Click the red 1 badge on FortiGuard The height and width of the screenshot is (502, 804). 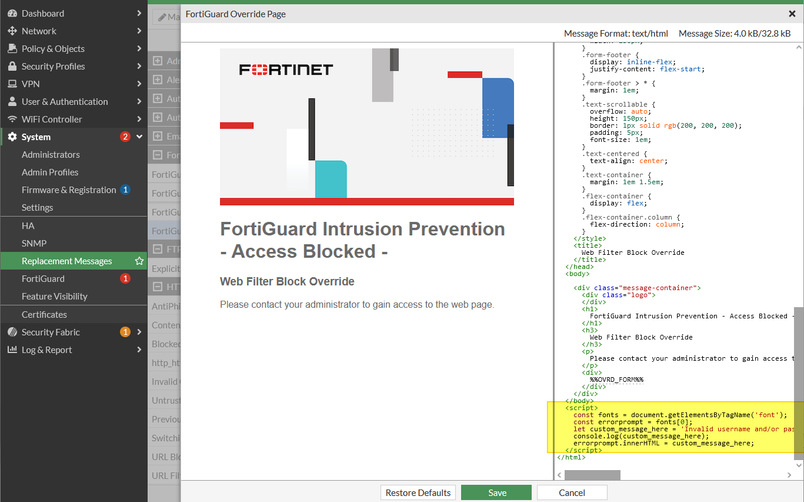click(125, 278)
